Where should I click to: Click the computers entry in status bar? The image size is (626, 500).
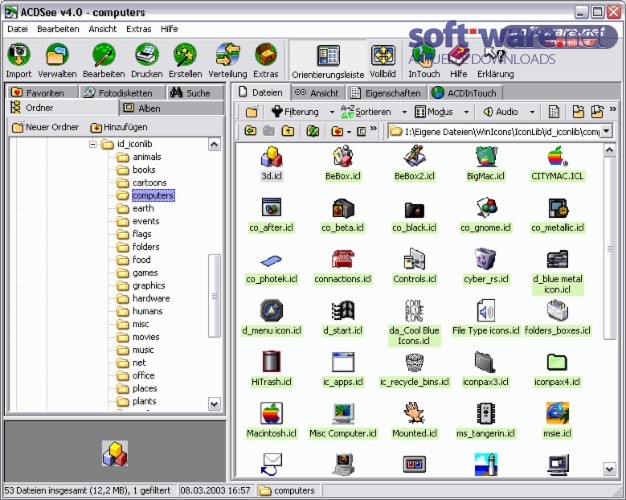tap(287, 490)
